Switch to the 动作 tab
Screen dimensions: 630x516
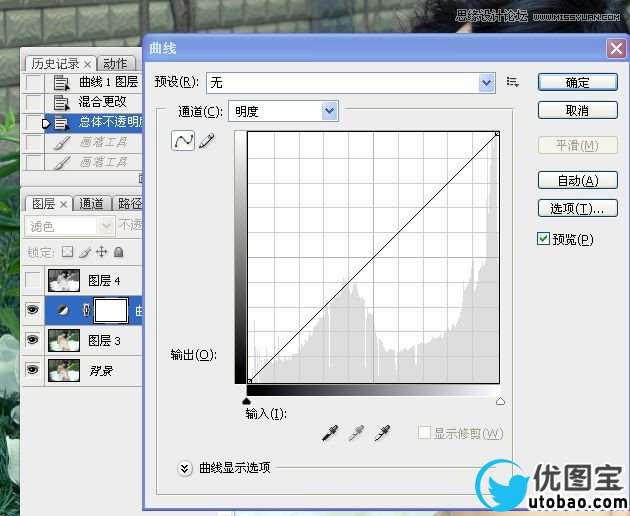coord(115,64)
